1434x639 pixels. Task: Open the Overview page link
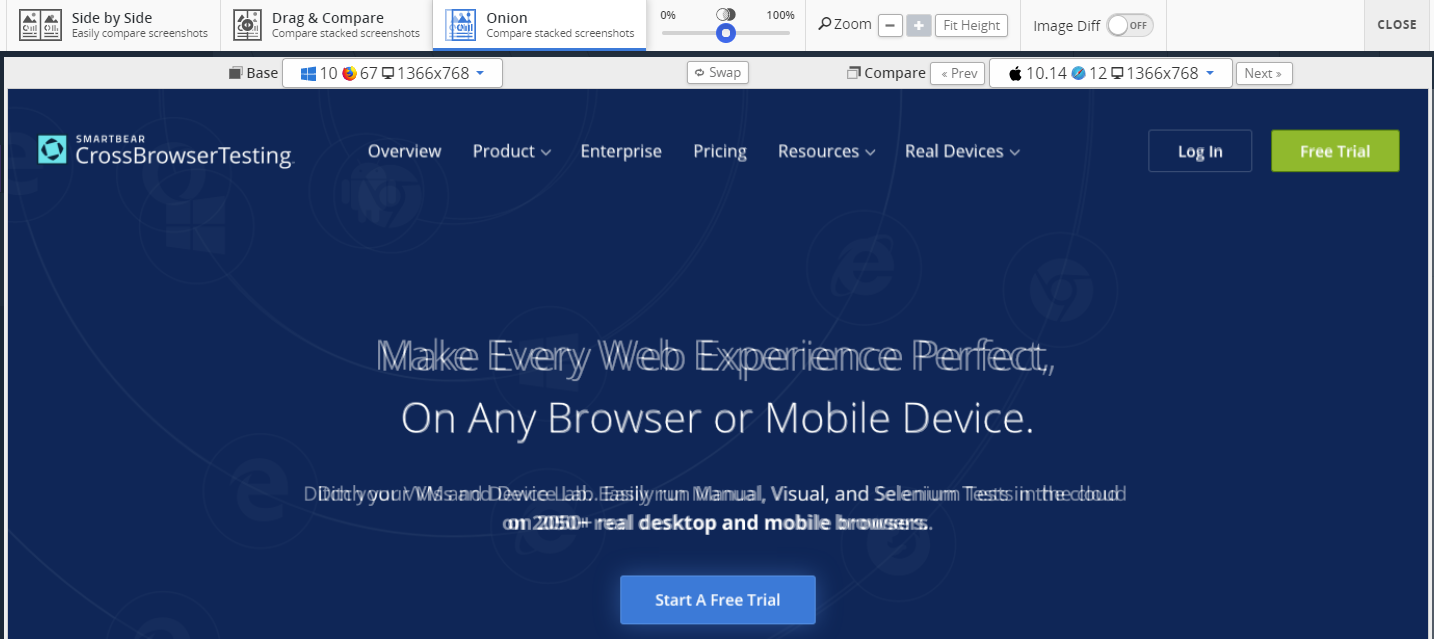pyautogui.click(x=404, y=151)
